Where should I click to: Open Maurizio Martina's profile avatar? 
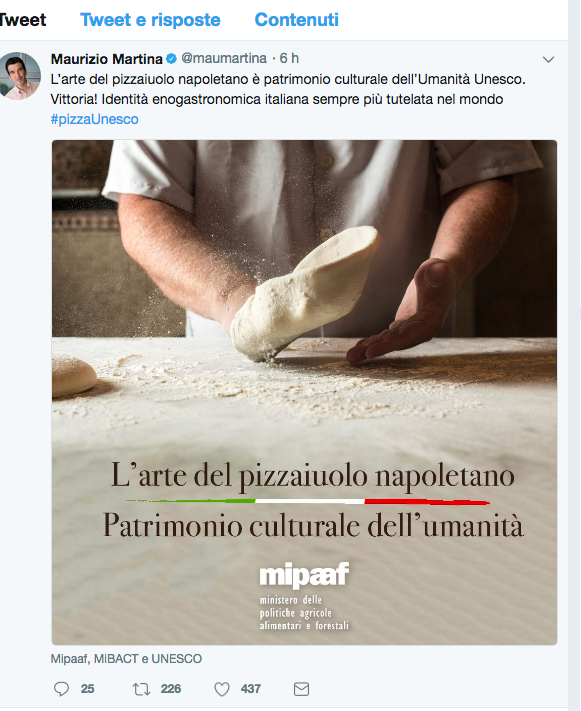20,76
